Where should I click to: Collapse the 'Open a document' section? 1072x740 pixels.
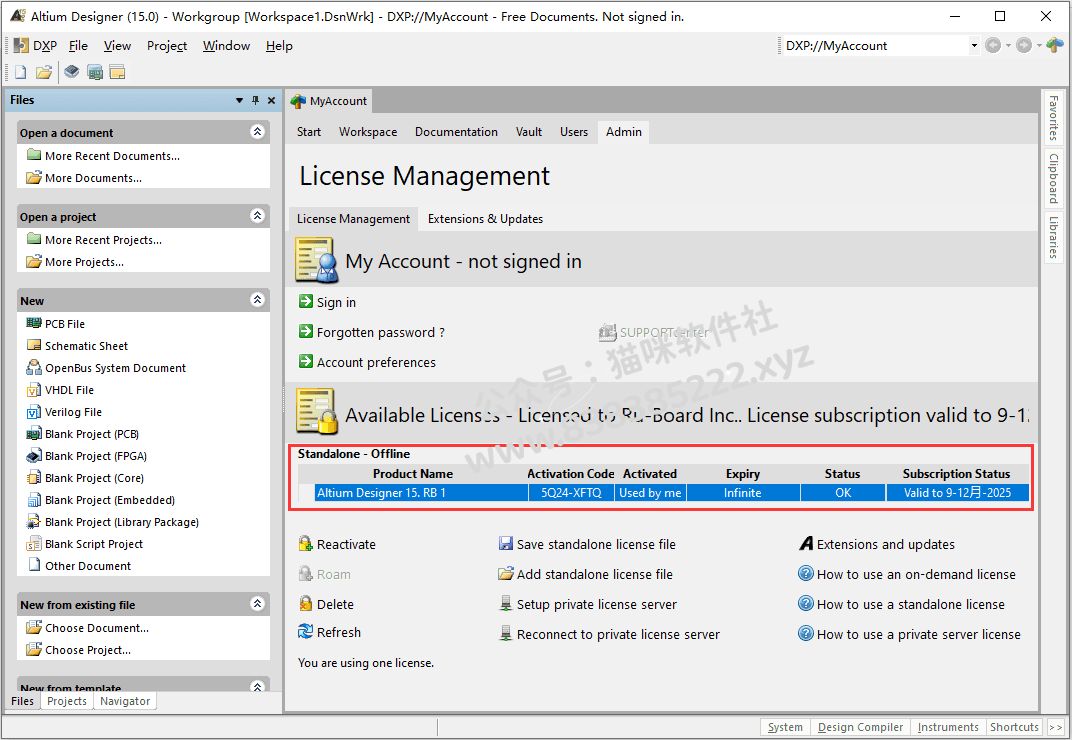[x=258, y=132]
